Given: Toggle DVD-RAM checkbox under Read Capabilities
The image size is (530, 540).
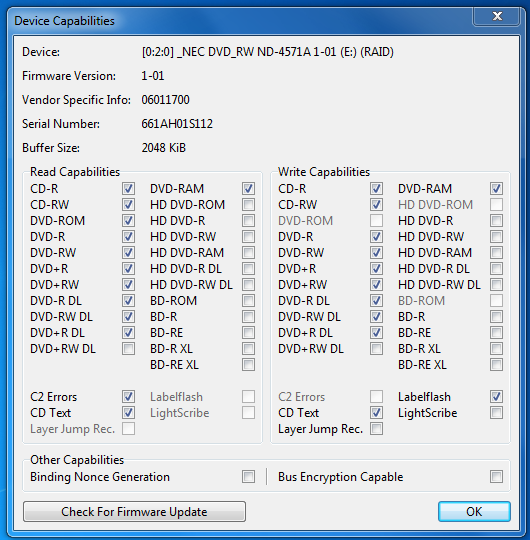Looking at the screenshot, I should coord(248,189).
